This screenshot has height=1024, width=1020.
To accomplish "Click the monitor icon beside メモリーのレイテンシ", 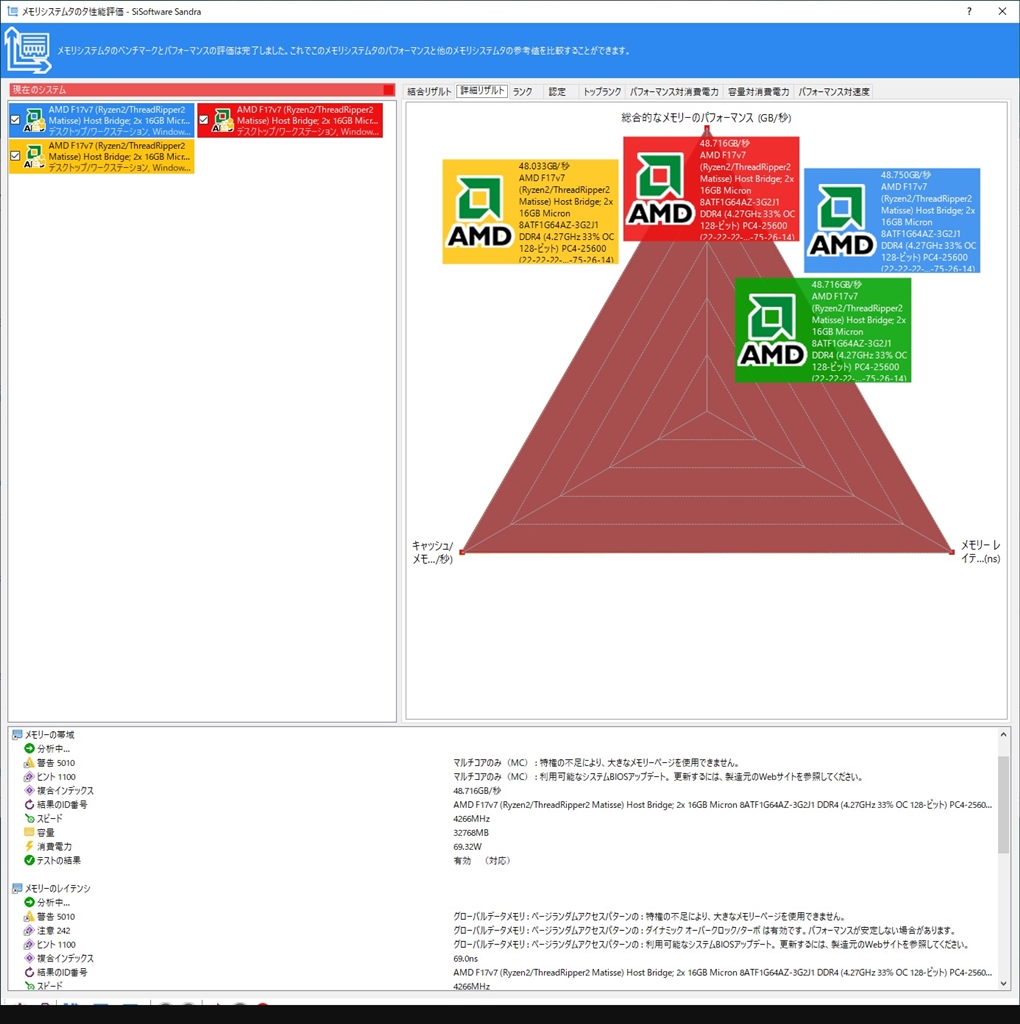I will click(17, 888).
